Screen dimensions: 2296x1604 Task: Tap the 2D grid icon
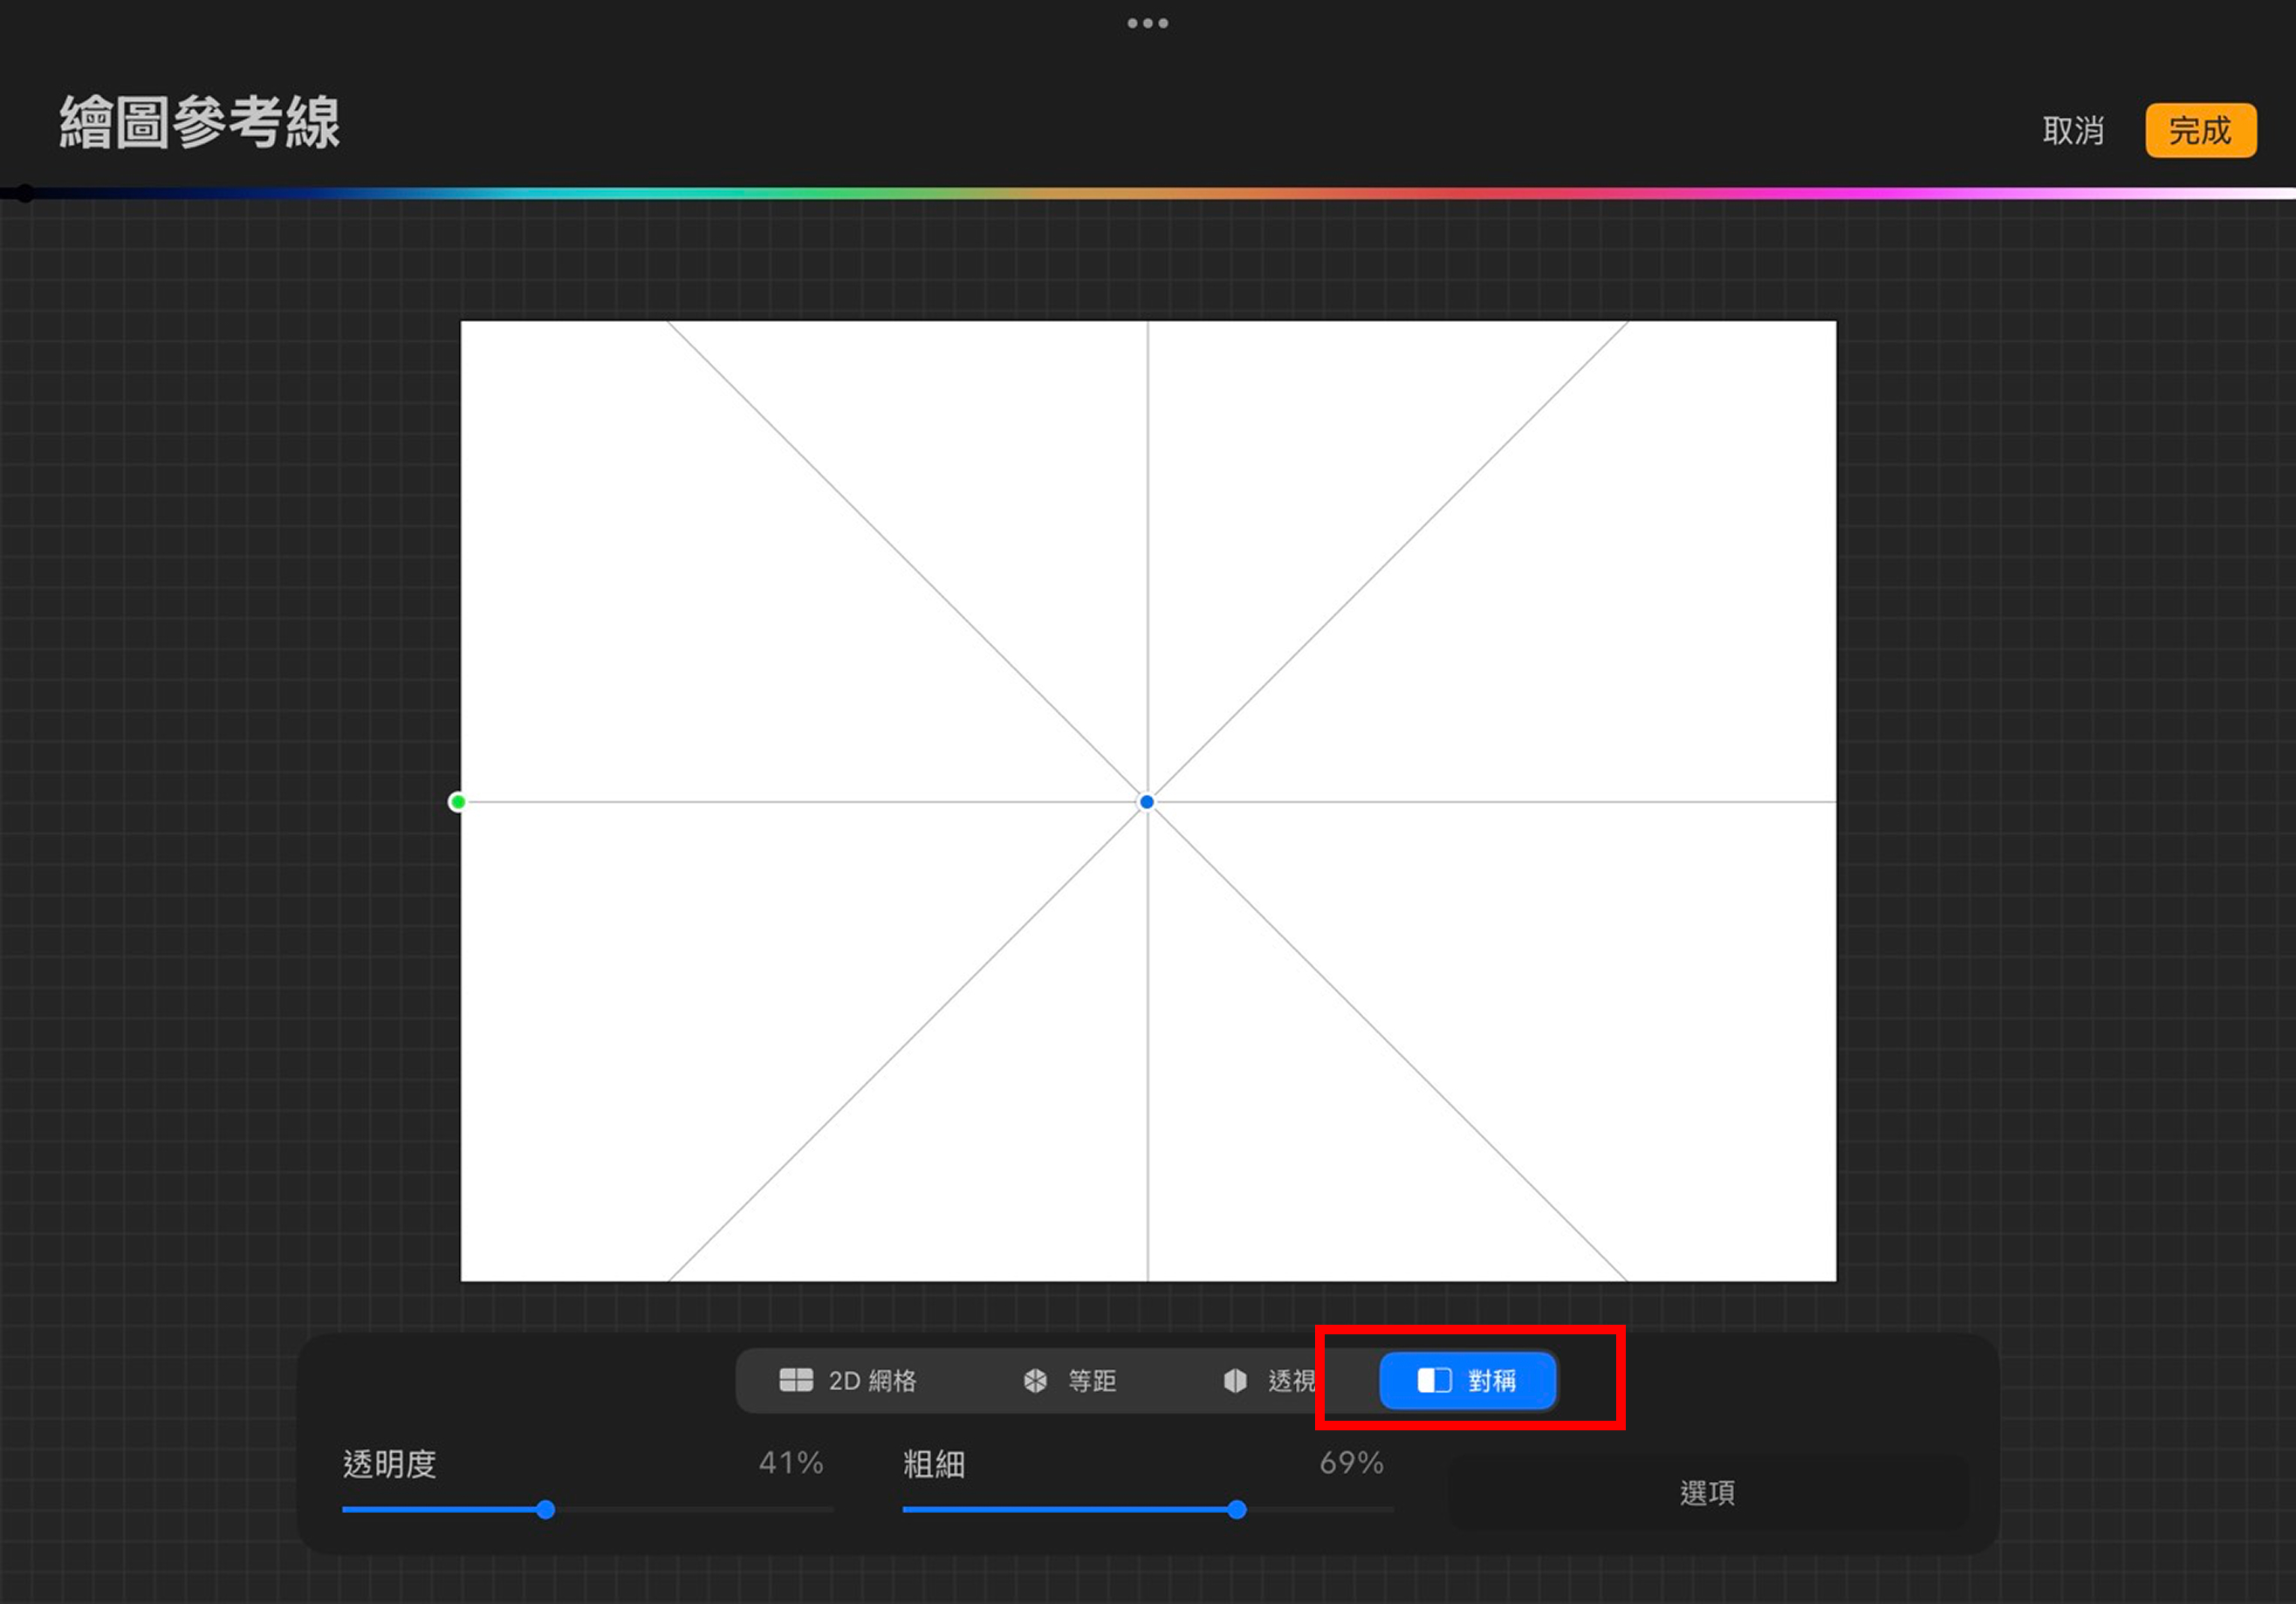click(796, 1380)
